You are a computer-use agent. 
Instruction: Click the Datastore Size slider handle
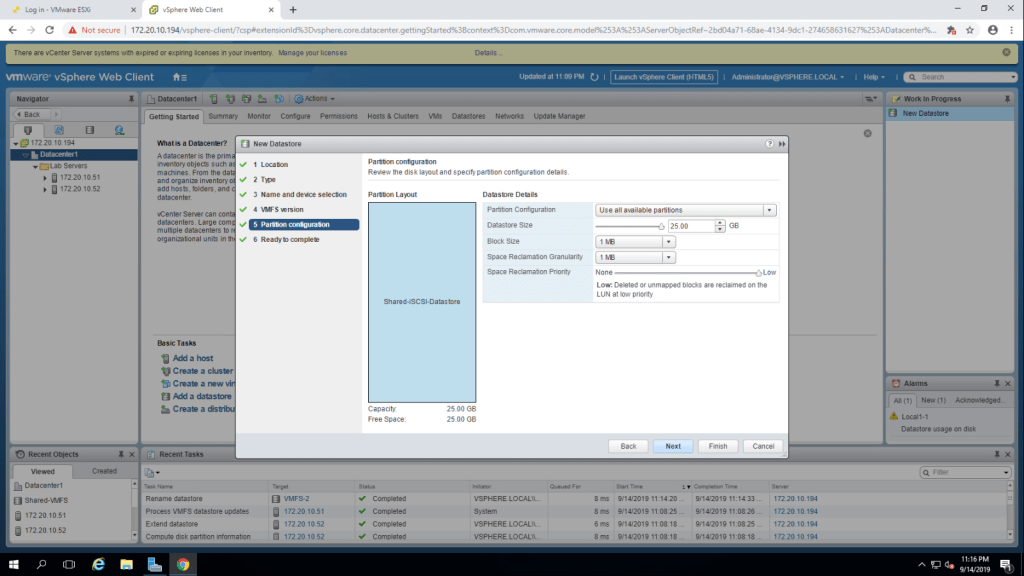coord(662,226)
